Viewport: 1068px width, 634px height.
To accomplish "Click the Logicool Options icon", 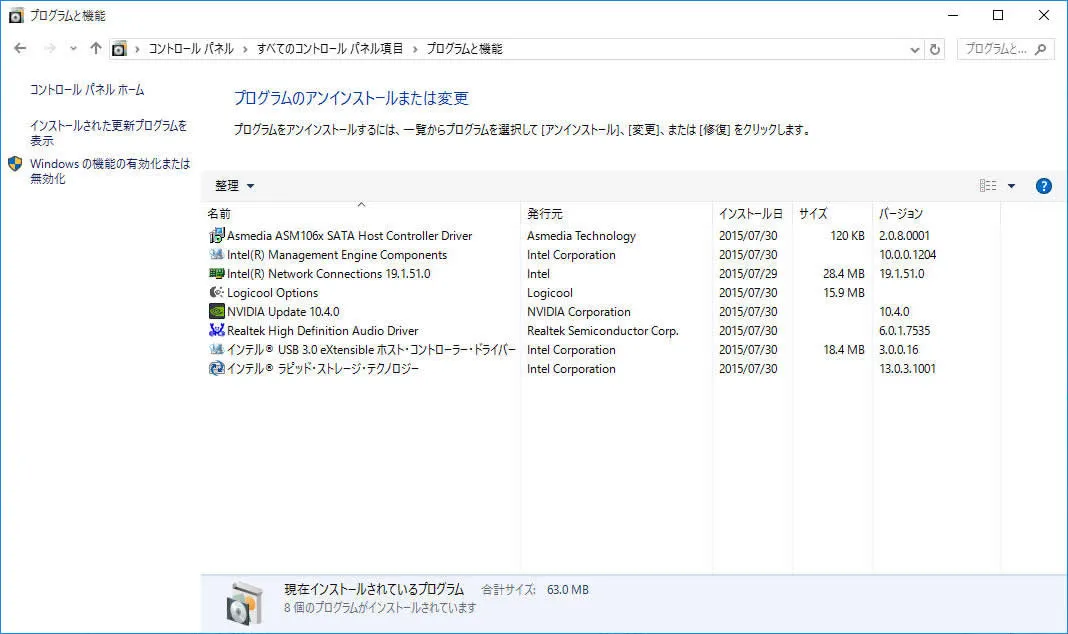I will click(216, 293).
